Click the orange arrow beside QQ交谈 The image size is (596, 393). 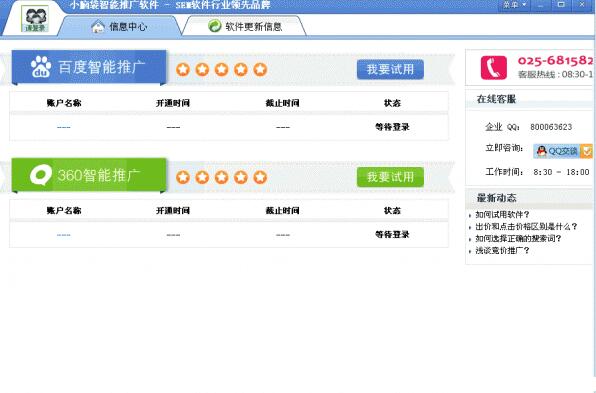(x=587, y=151)
